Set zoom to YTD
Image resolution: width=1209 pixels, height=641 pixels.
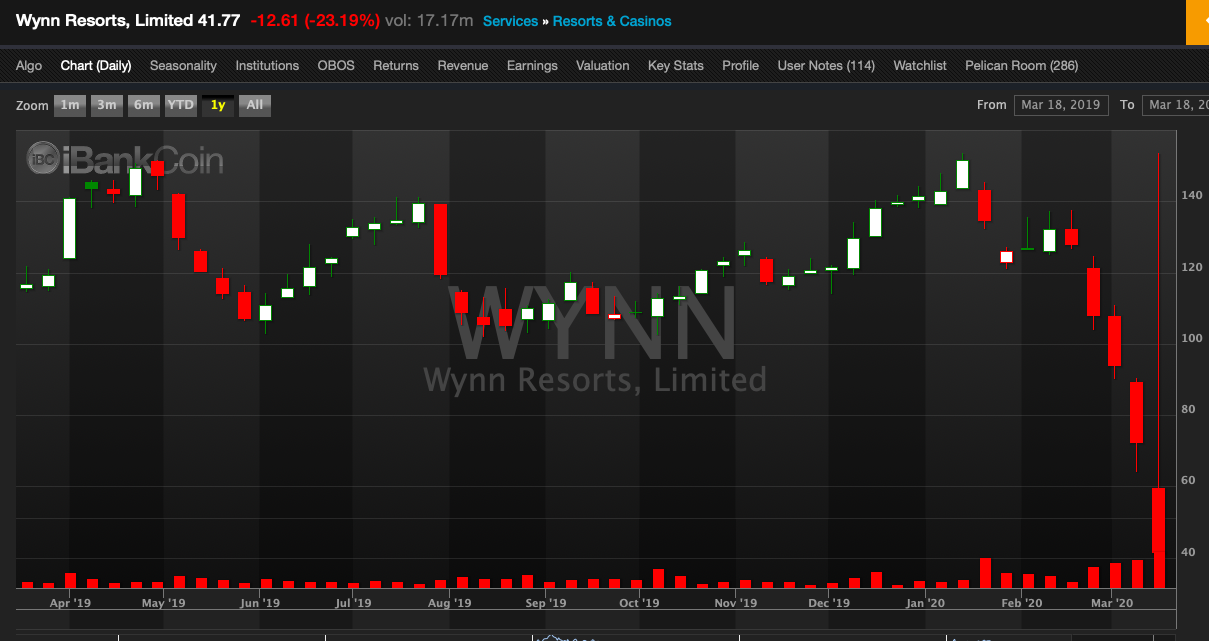pyautogui.click(x=181, y=105)
